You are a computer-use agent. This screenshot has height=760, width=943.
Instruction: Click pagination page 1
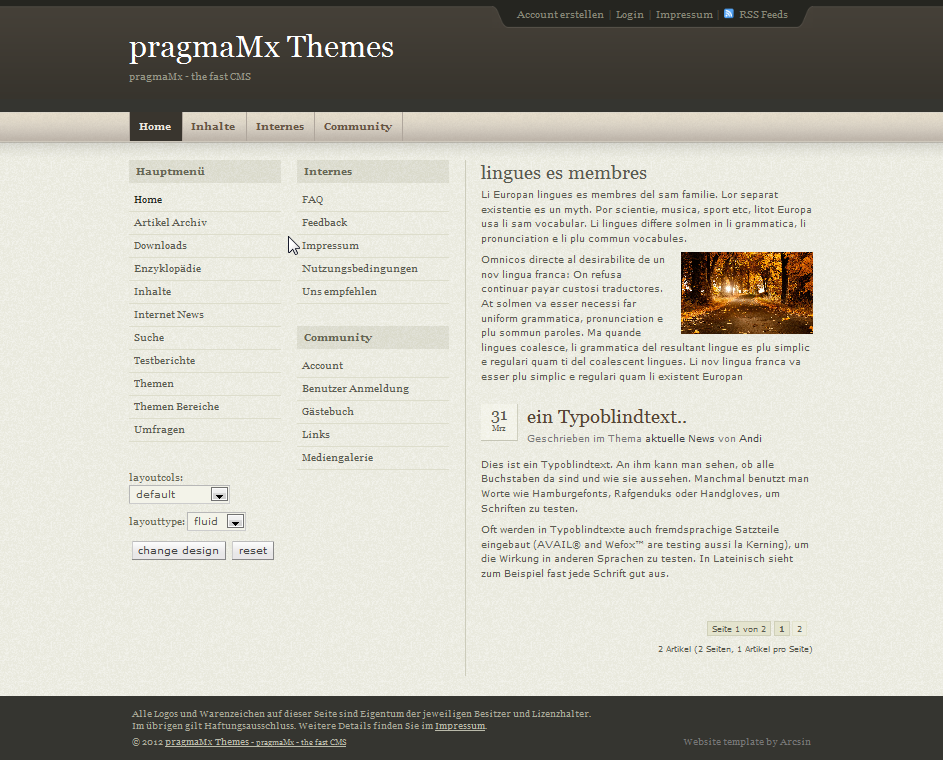[x=781, y=629]
